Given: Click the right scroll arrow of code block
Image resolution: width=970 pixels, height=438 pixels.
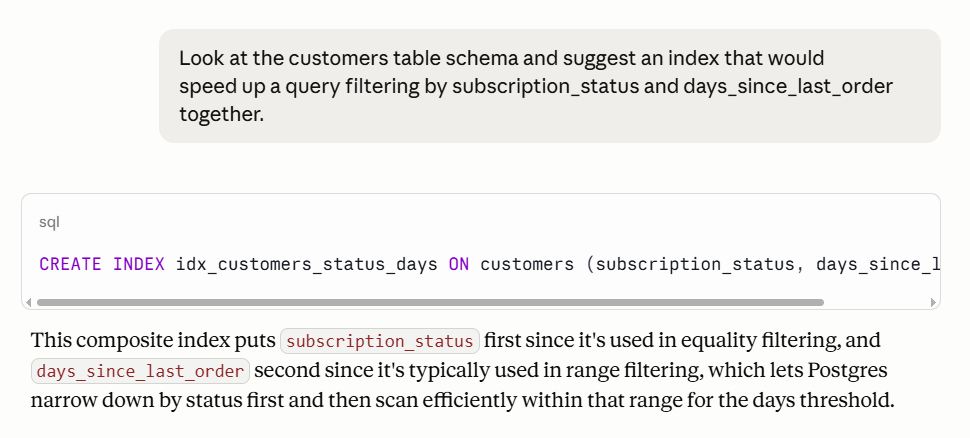Looking at the screenshot, I should pos(934,303).
